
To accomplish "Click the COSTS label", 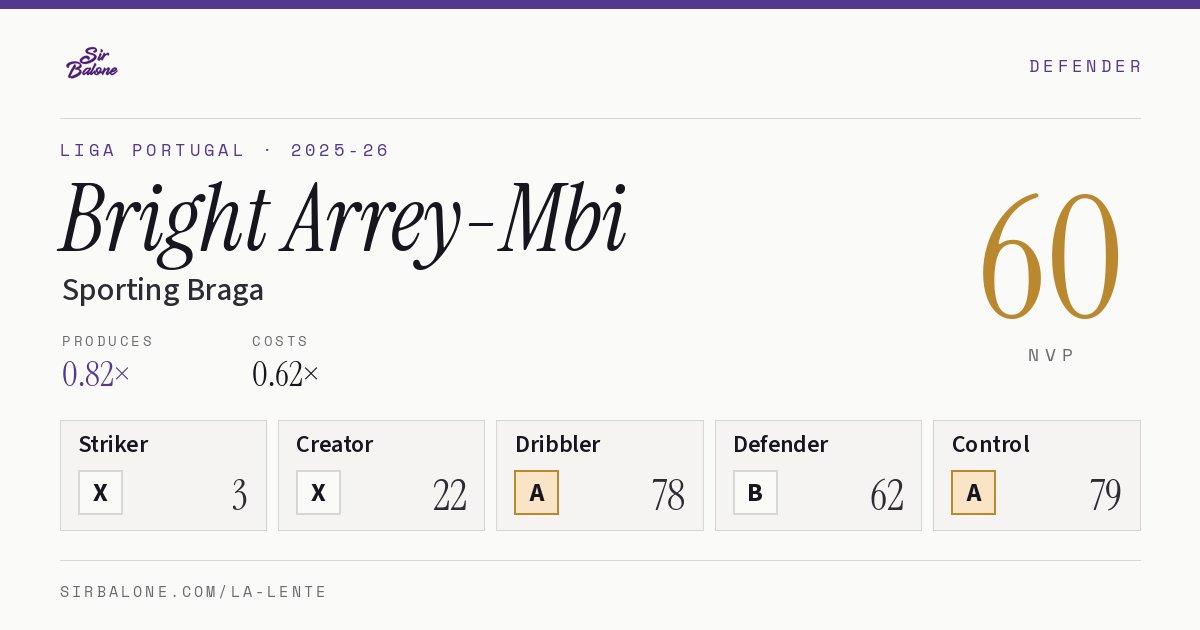I will [x=281, y=341].
